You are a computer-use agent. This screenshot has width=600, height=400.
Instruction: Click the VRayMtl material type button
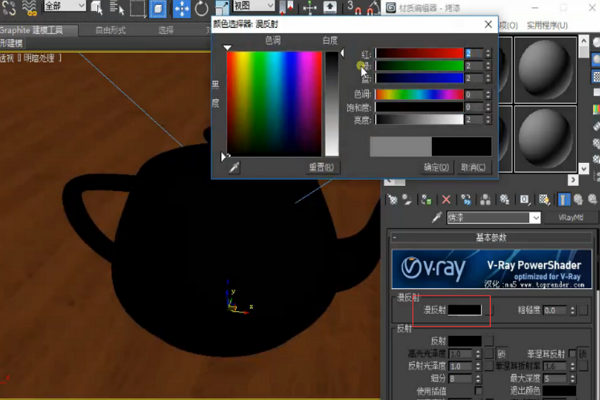point(571,218)
